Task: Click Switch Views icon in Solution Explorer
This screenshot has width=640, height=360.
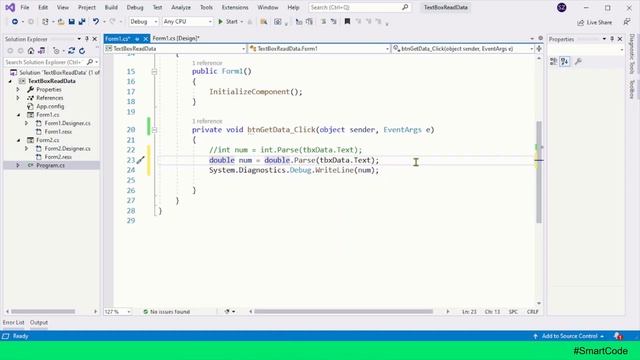Action: click(42, 51)
